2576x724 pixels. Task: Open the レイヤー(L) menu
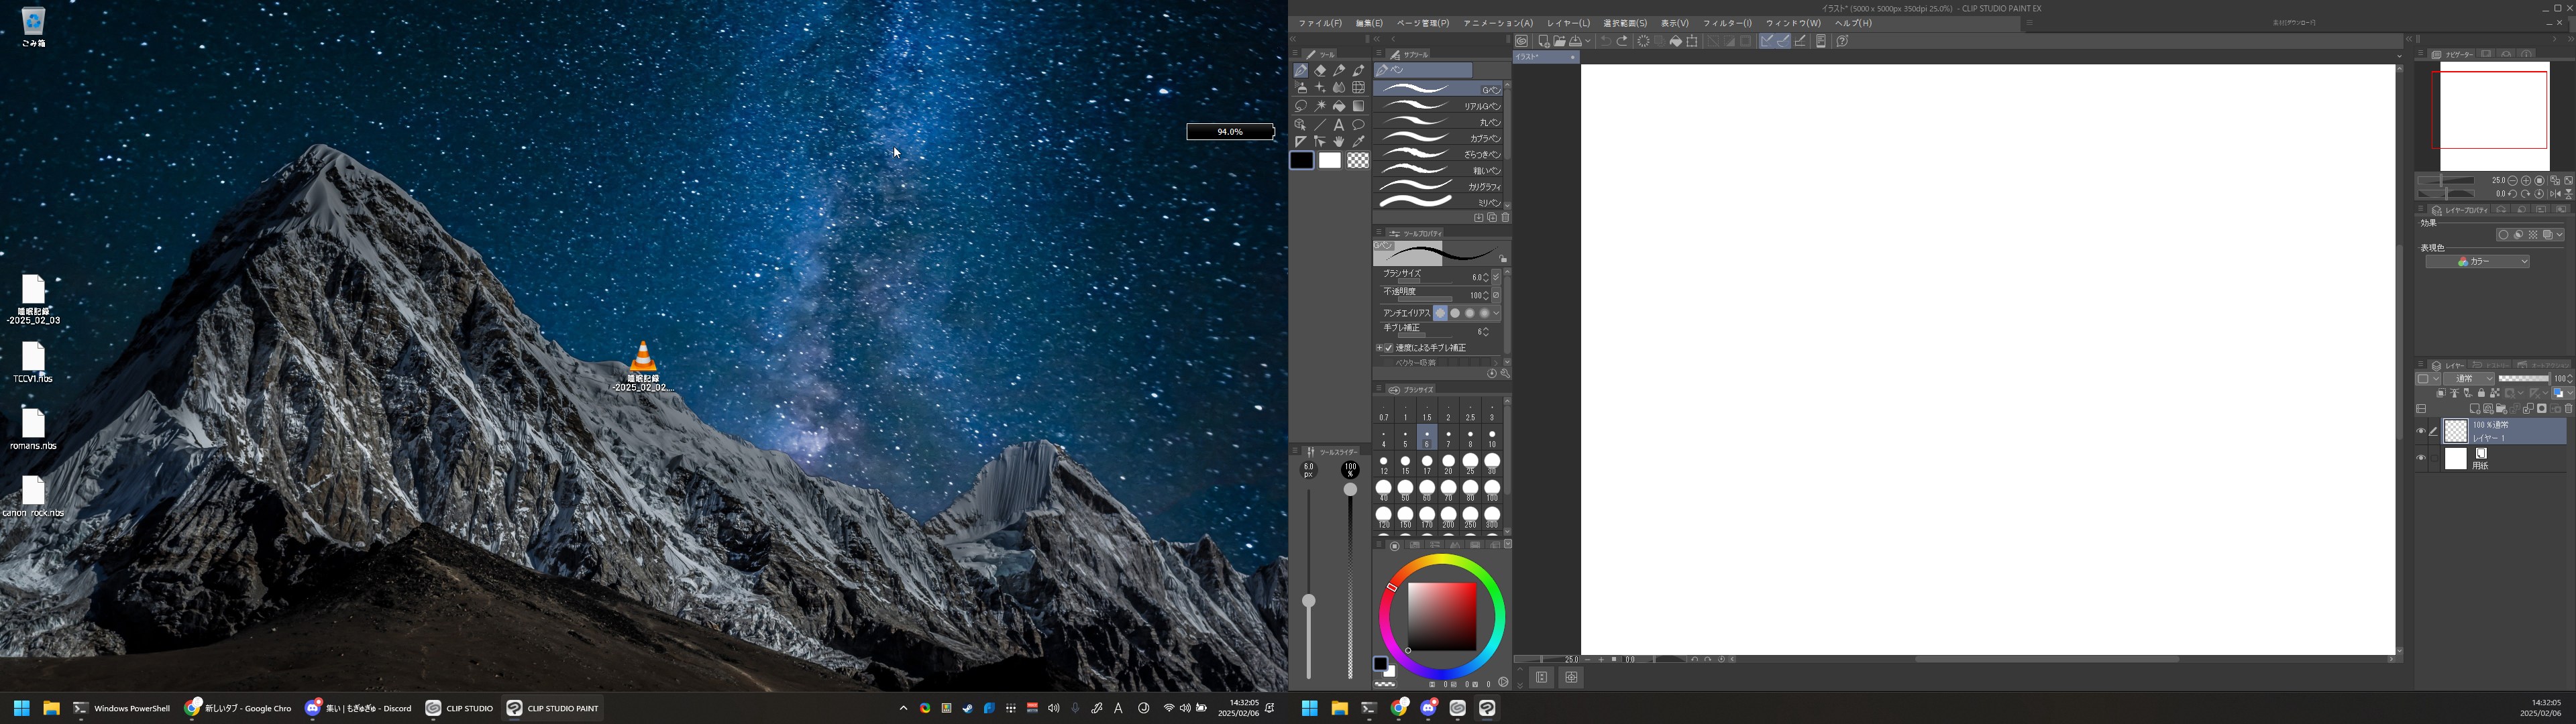[1567, 23]
